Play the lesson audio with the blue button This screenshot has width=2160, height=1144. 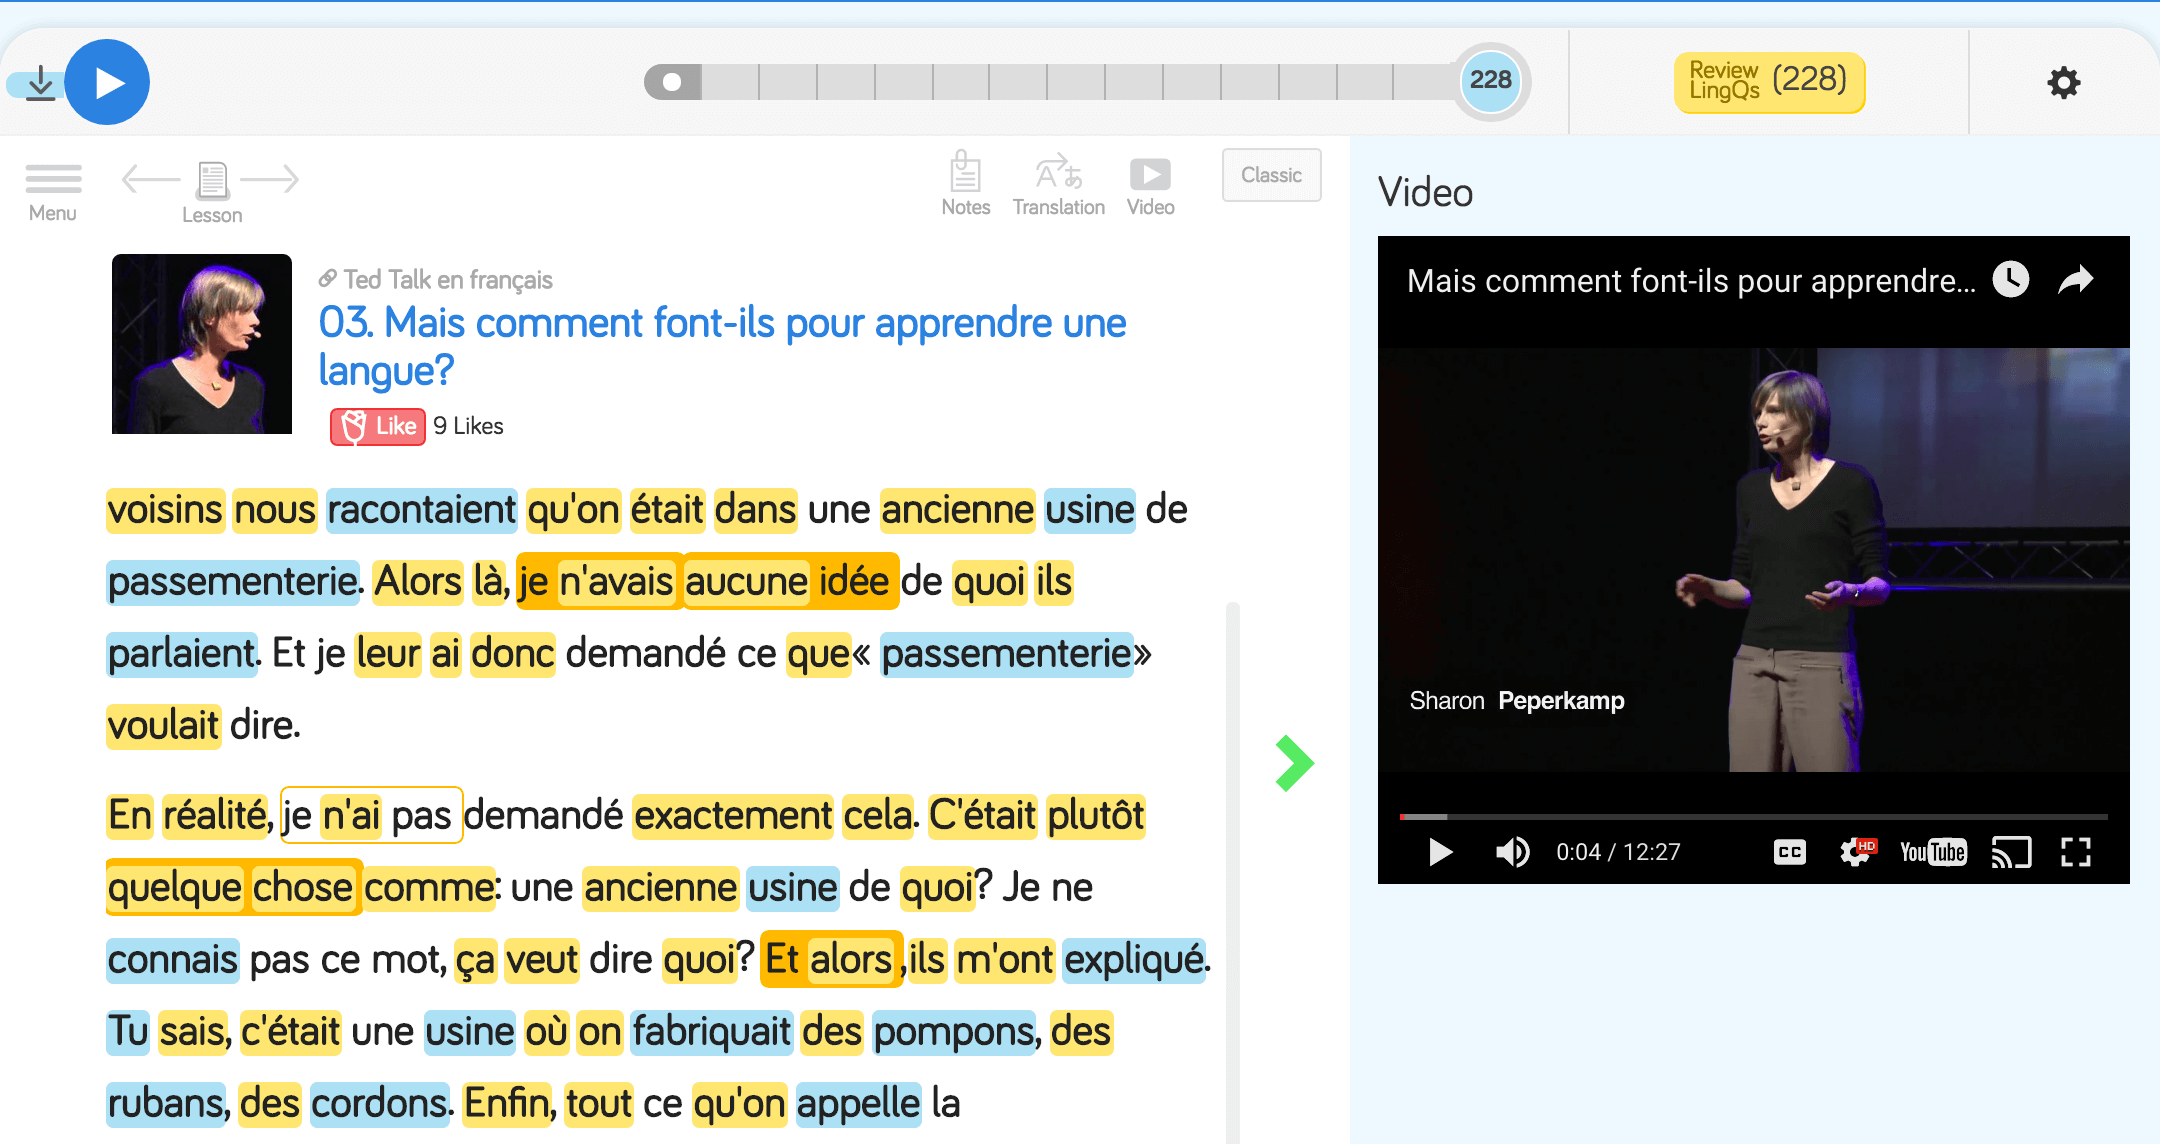coord(108,83)
